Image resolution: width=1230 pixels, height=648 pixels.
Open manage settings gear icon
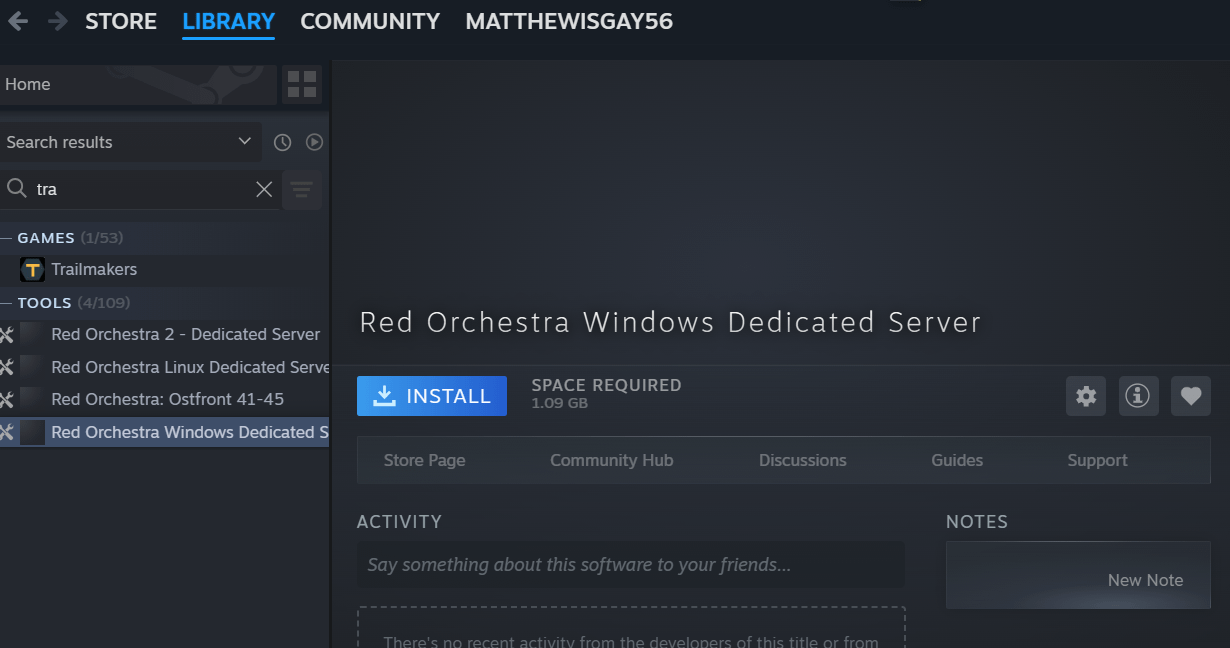(x=1086, y=396)
